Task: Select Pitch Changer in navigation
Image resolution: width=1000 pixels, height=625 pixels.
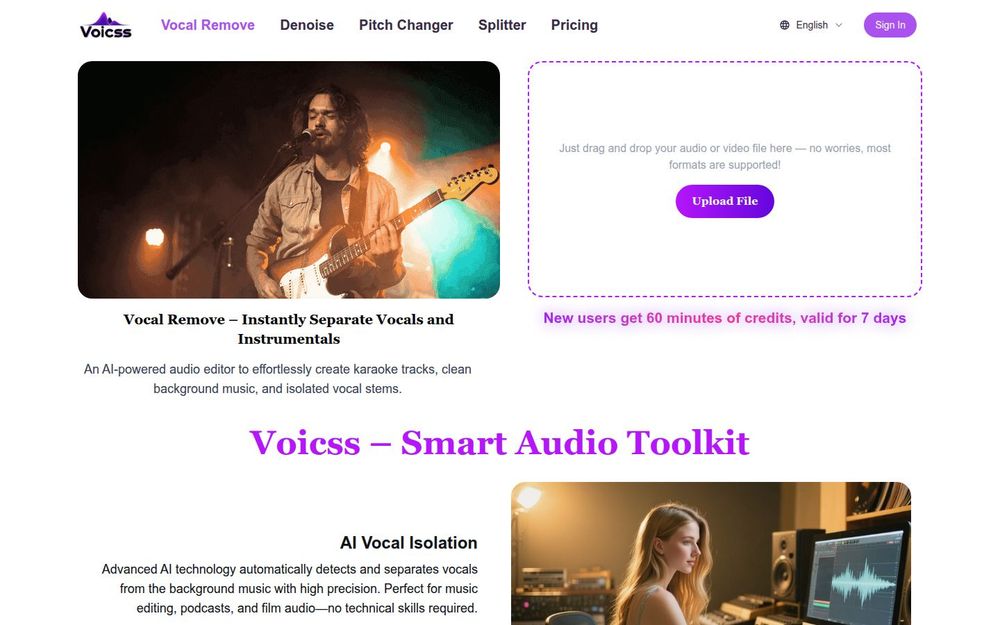Action: [406, 25]
